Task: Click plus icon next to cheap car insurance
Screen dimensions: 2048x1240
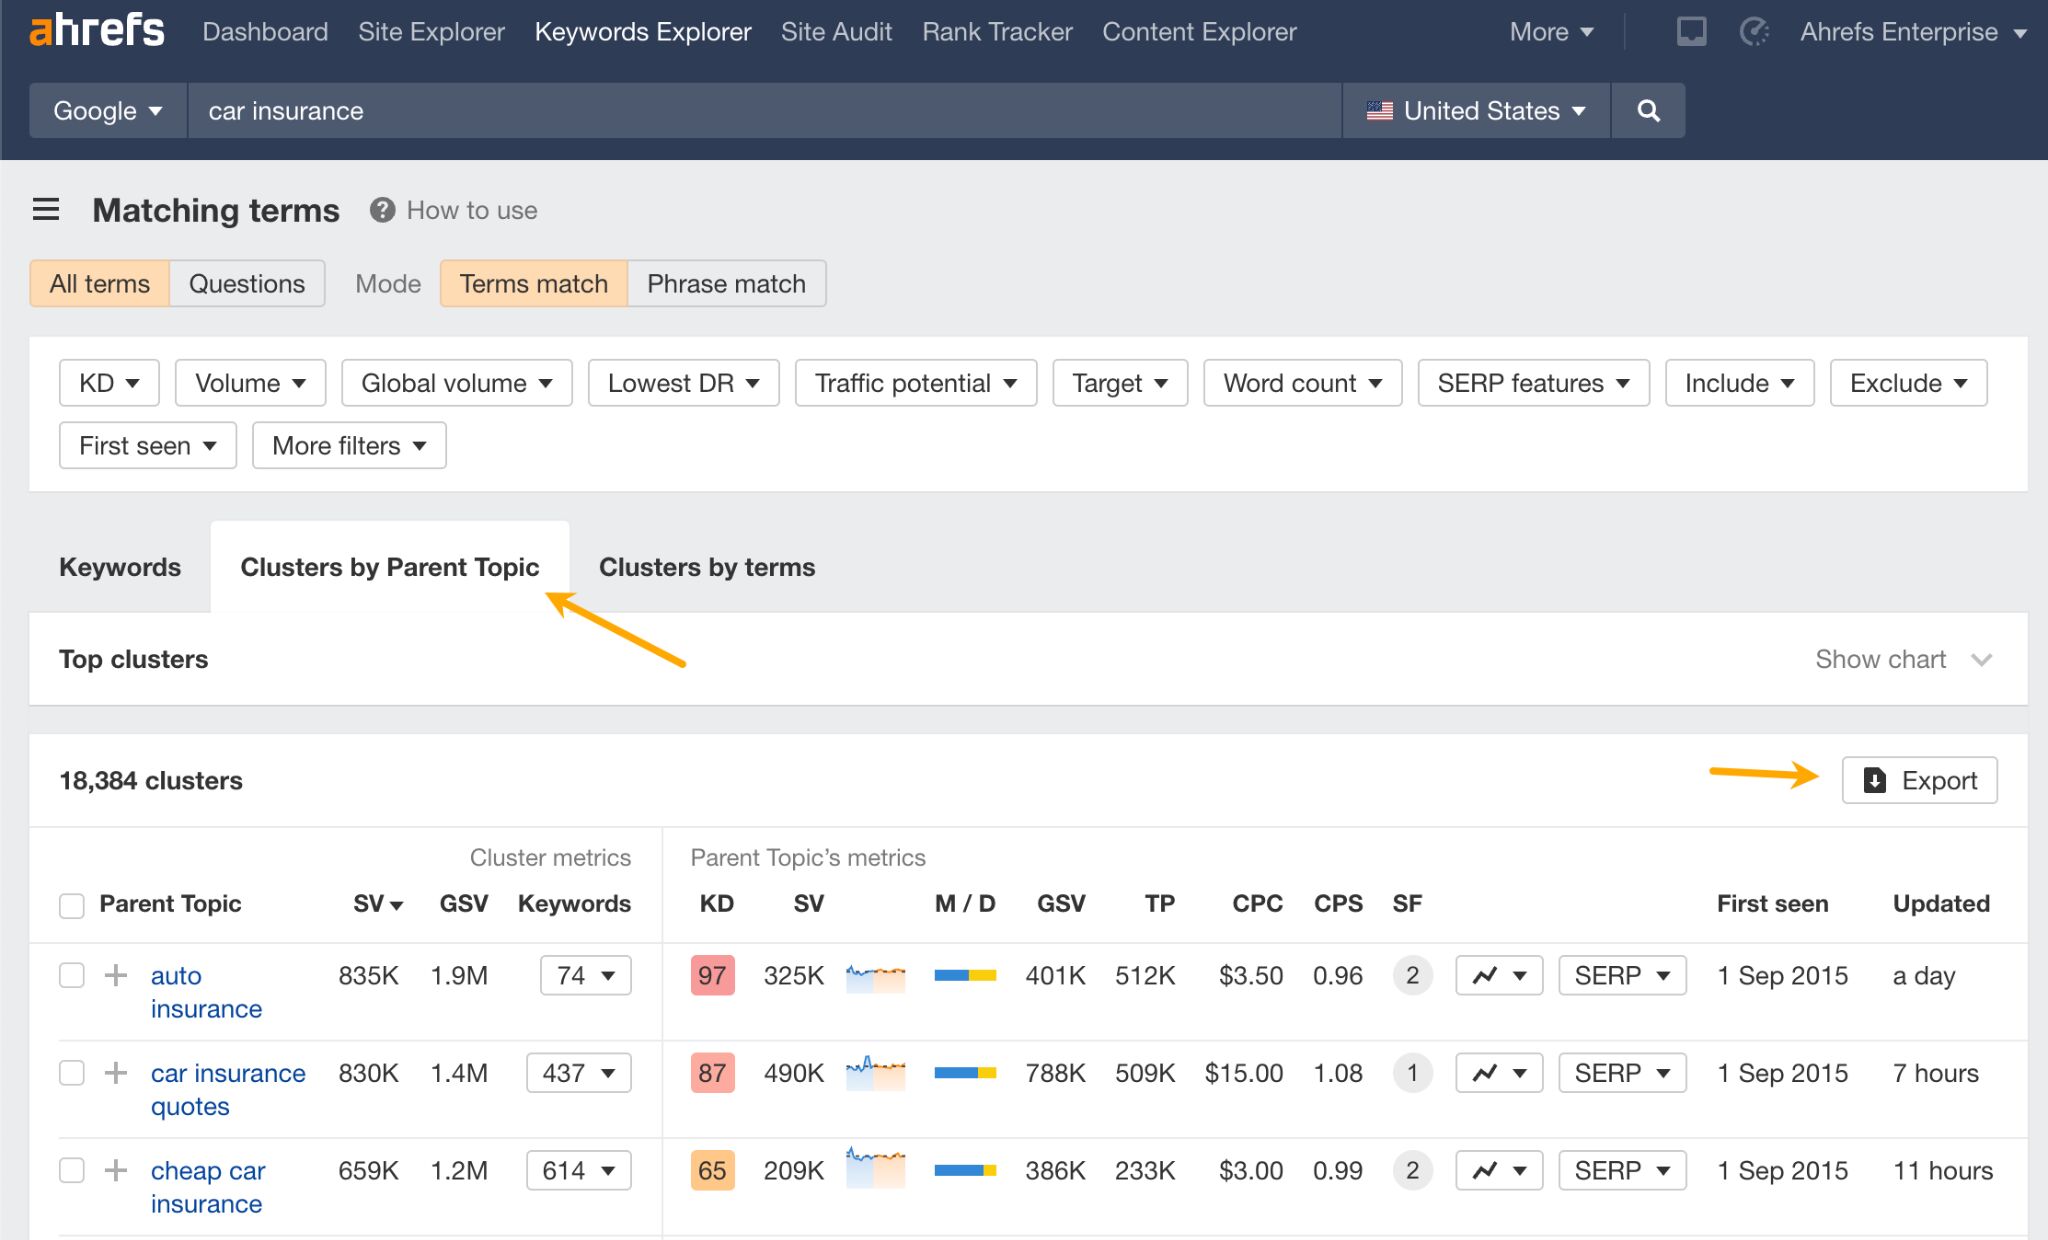Action: tap(116, 1170)
